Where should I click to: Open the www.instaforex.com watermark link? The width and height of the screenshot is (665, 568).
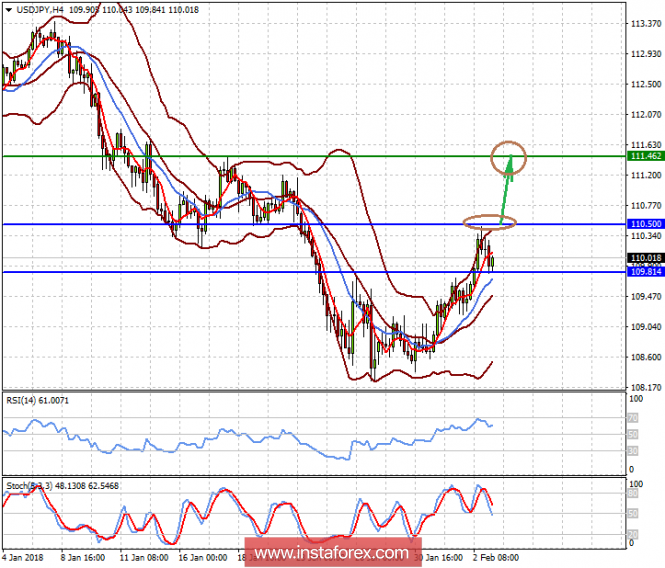(x=331, y=553)
